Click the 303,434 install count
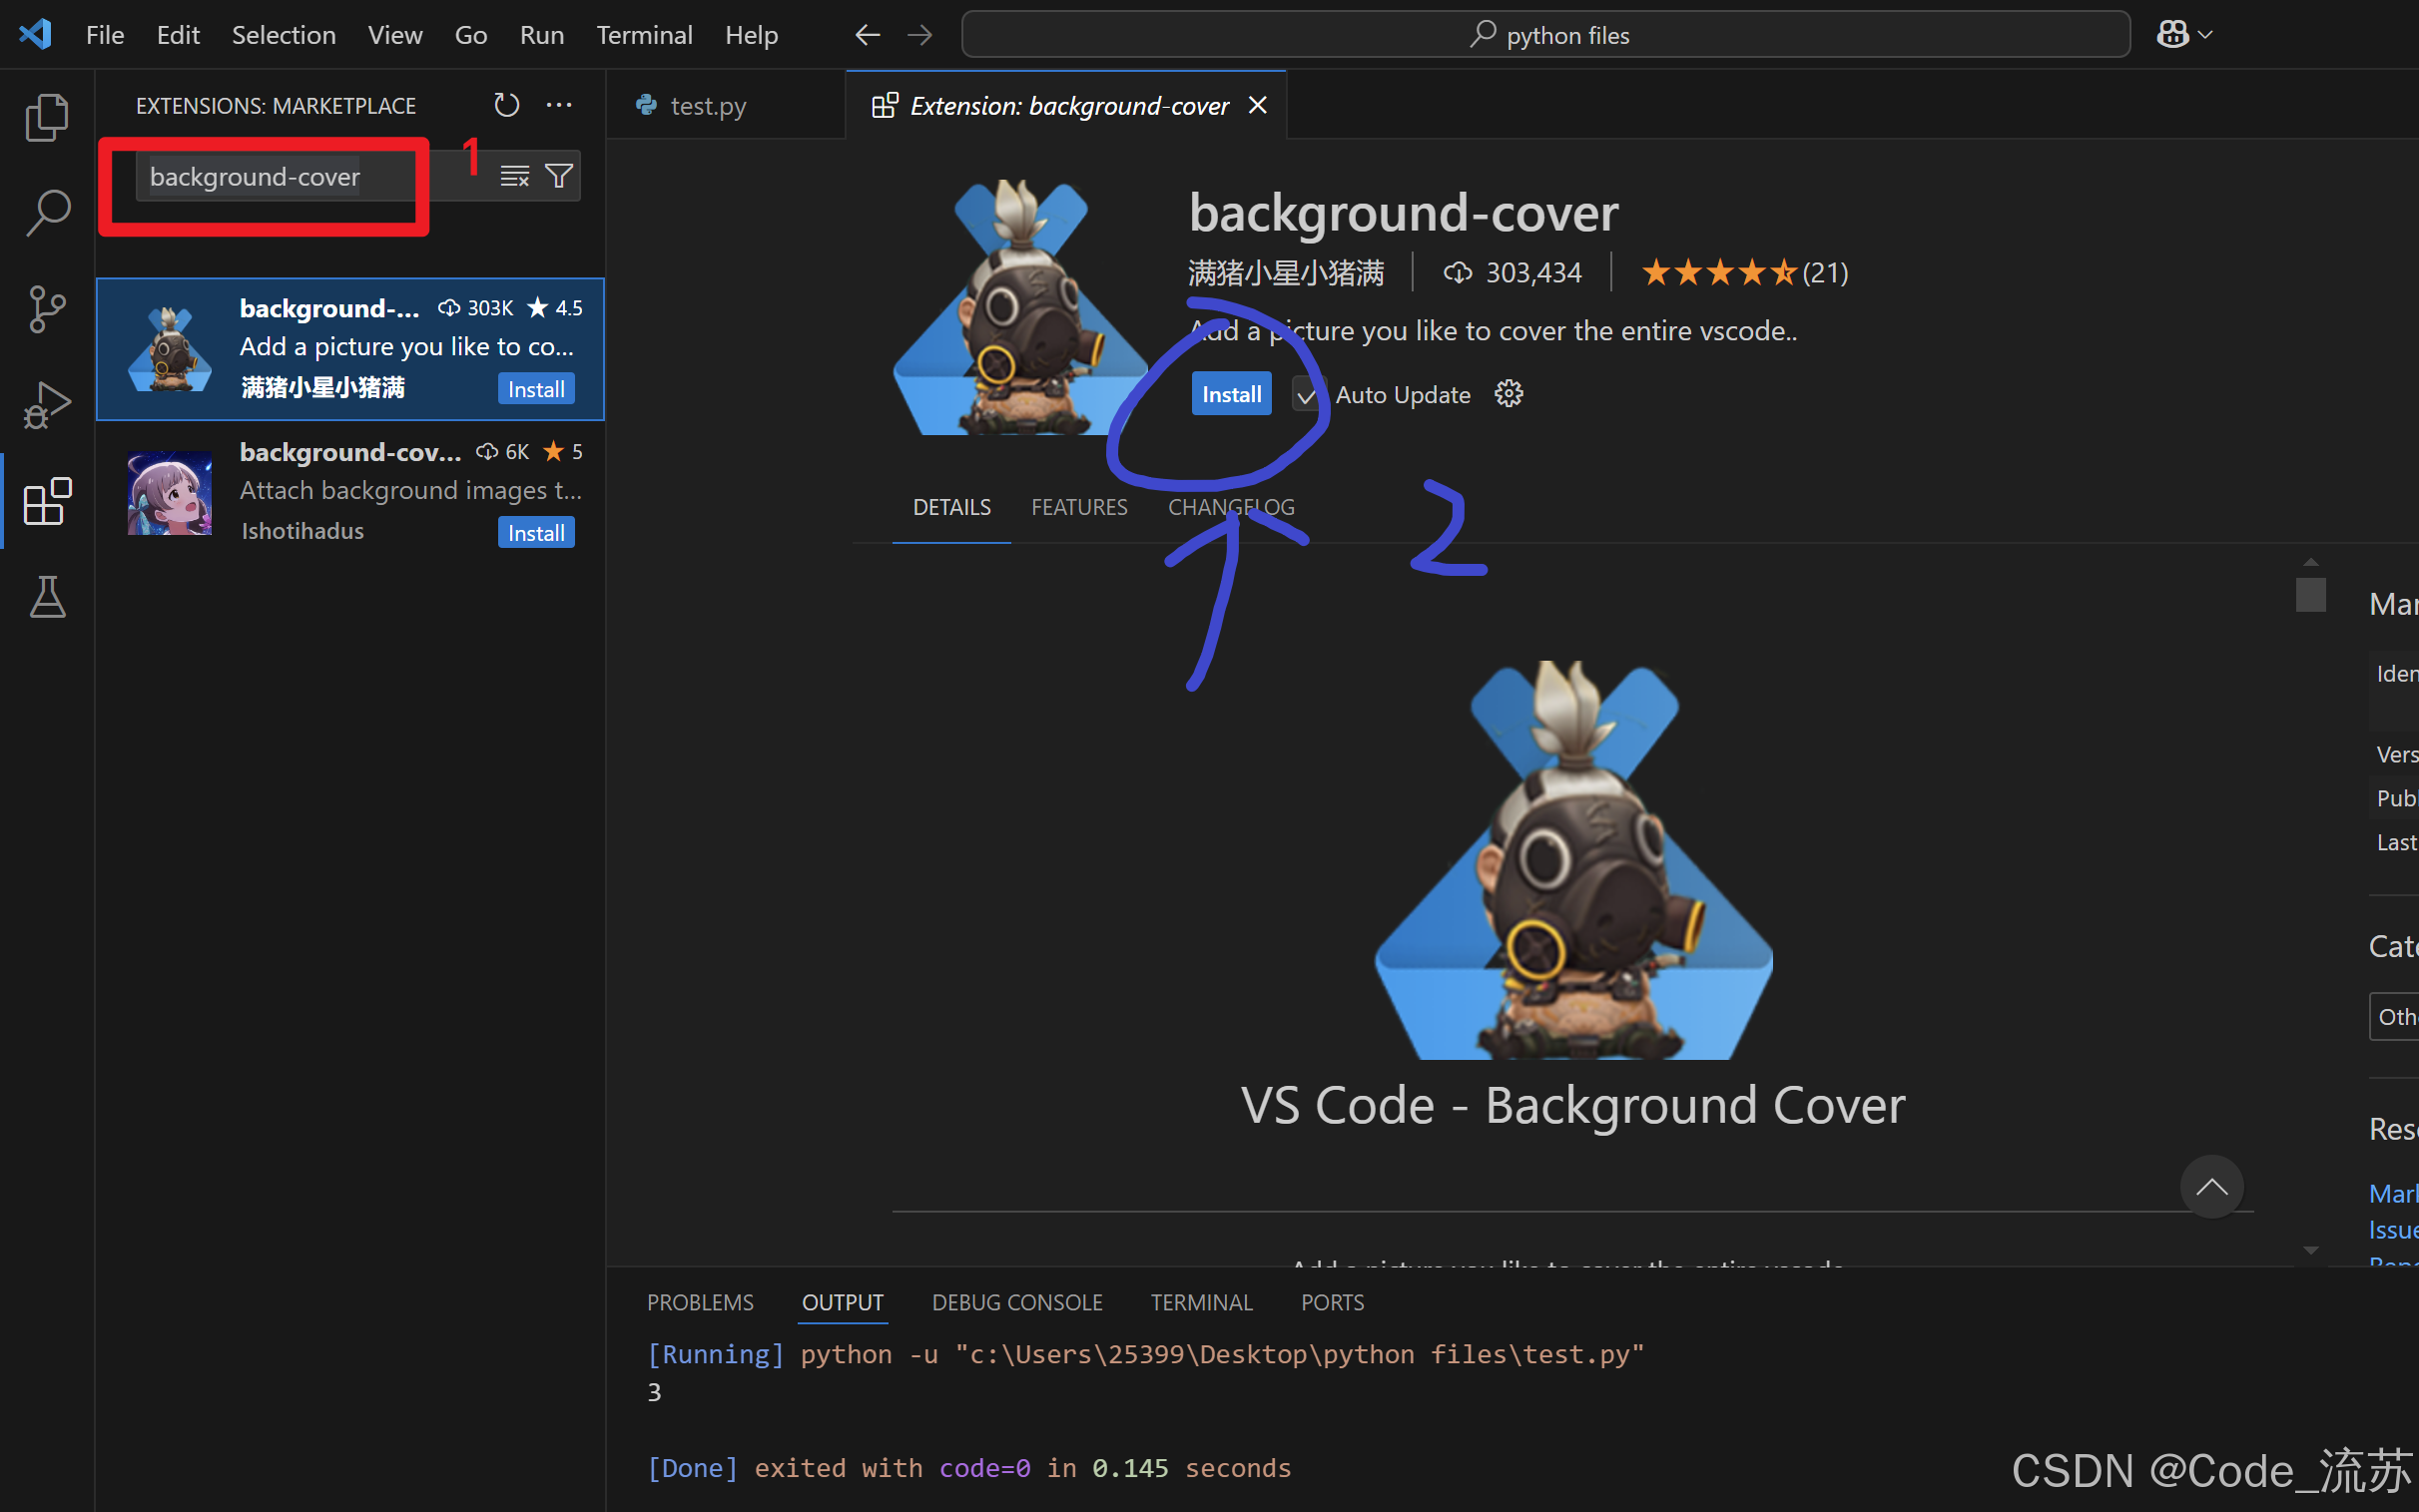The image size is (2419, 1512). 1513,272
